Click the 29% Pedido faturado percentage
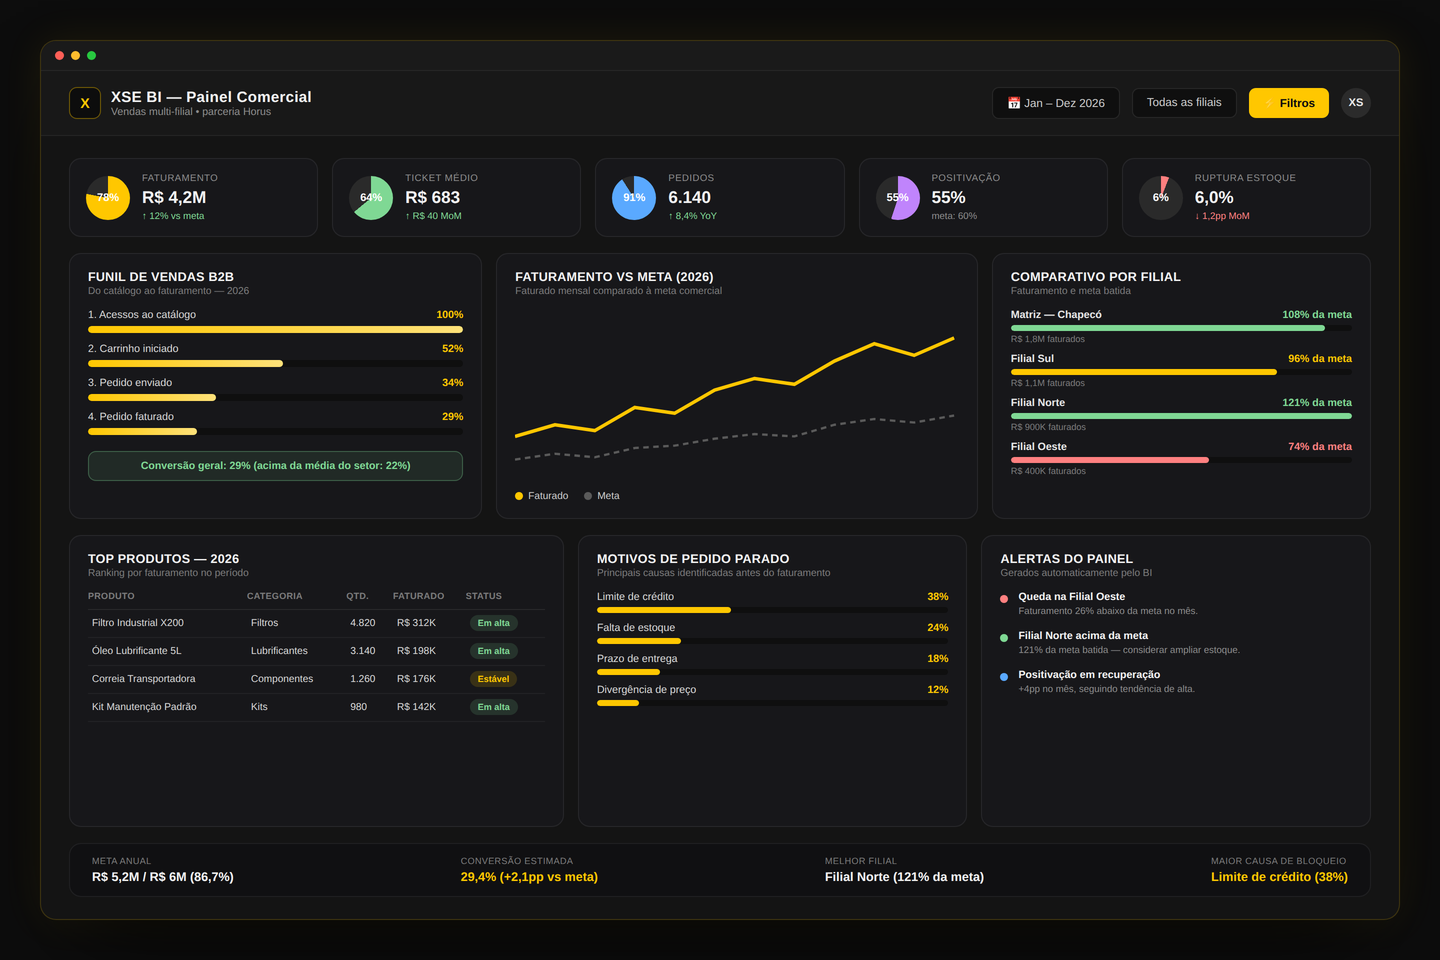The height and width of the screenshot is (960, 1440). [453, 417]
